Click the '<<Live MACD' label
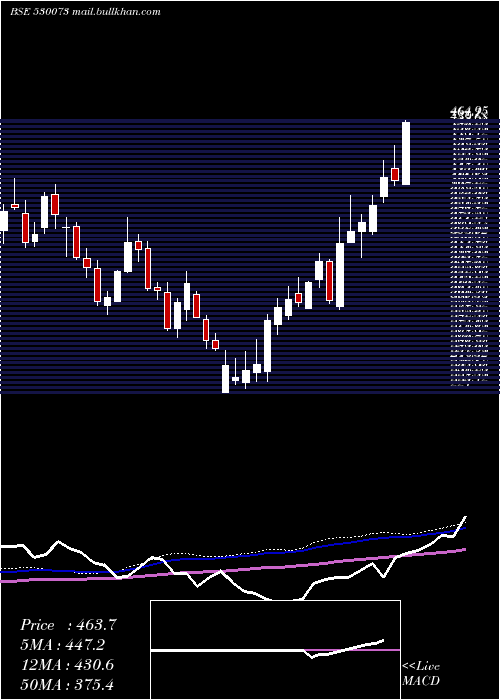Image resolution: width=500 pixels, height=700 pixels. point(421,673)
